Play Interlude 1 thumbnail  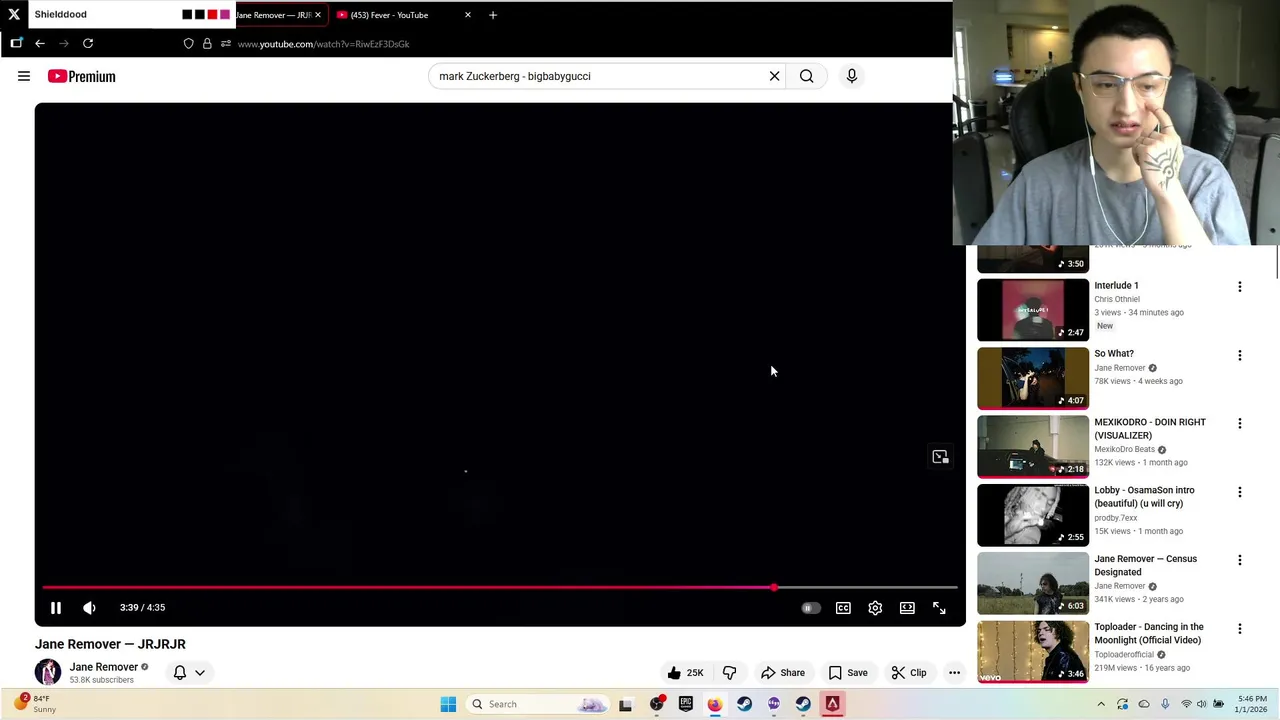coord(1033,310)
